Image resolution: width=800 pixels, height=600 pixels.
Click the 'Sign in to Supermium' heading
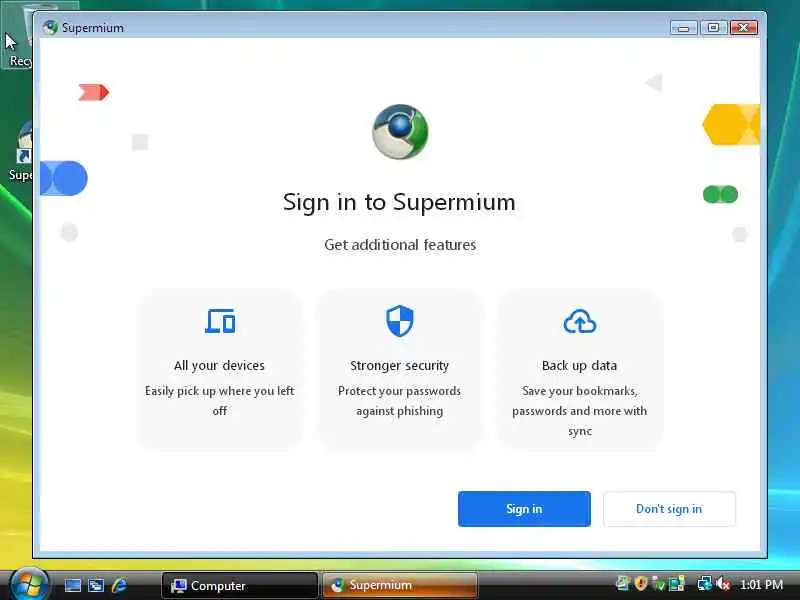coord(399,203)
